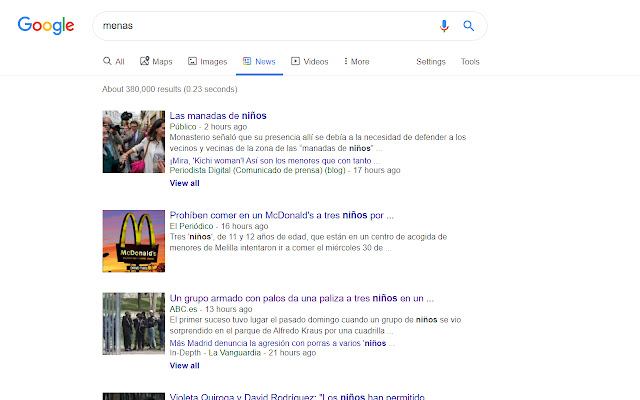Open the Maps tab

click(x=156, y=61)
